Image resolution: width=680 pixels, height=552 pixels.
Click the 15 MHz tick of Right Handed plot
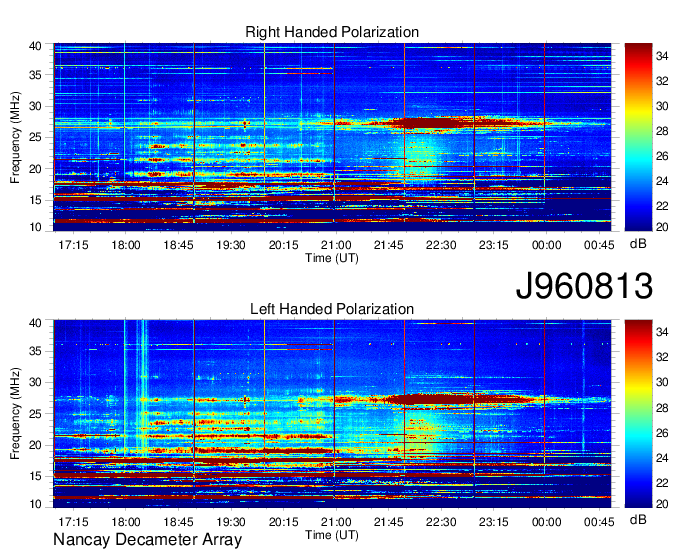36,200
